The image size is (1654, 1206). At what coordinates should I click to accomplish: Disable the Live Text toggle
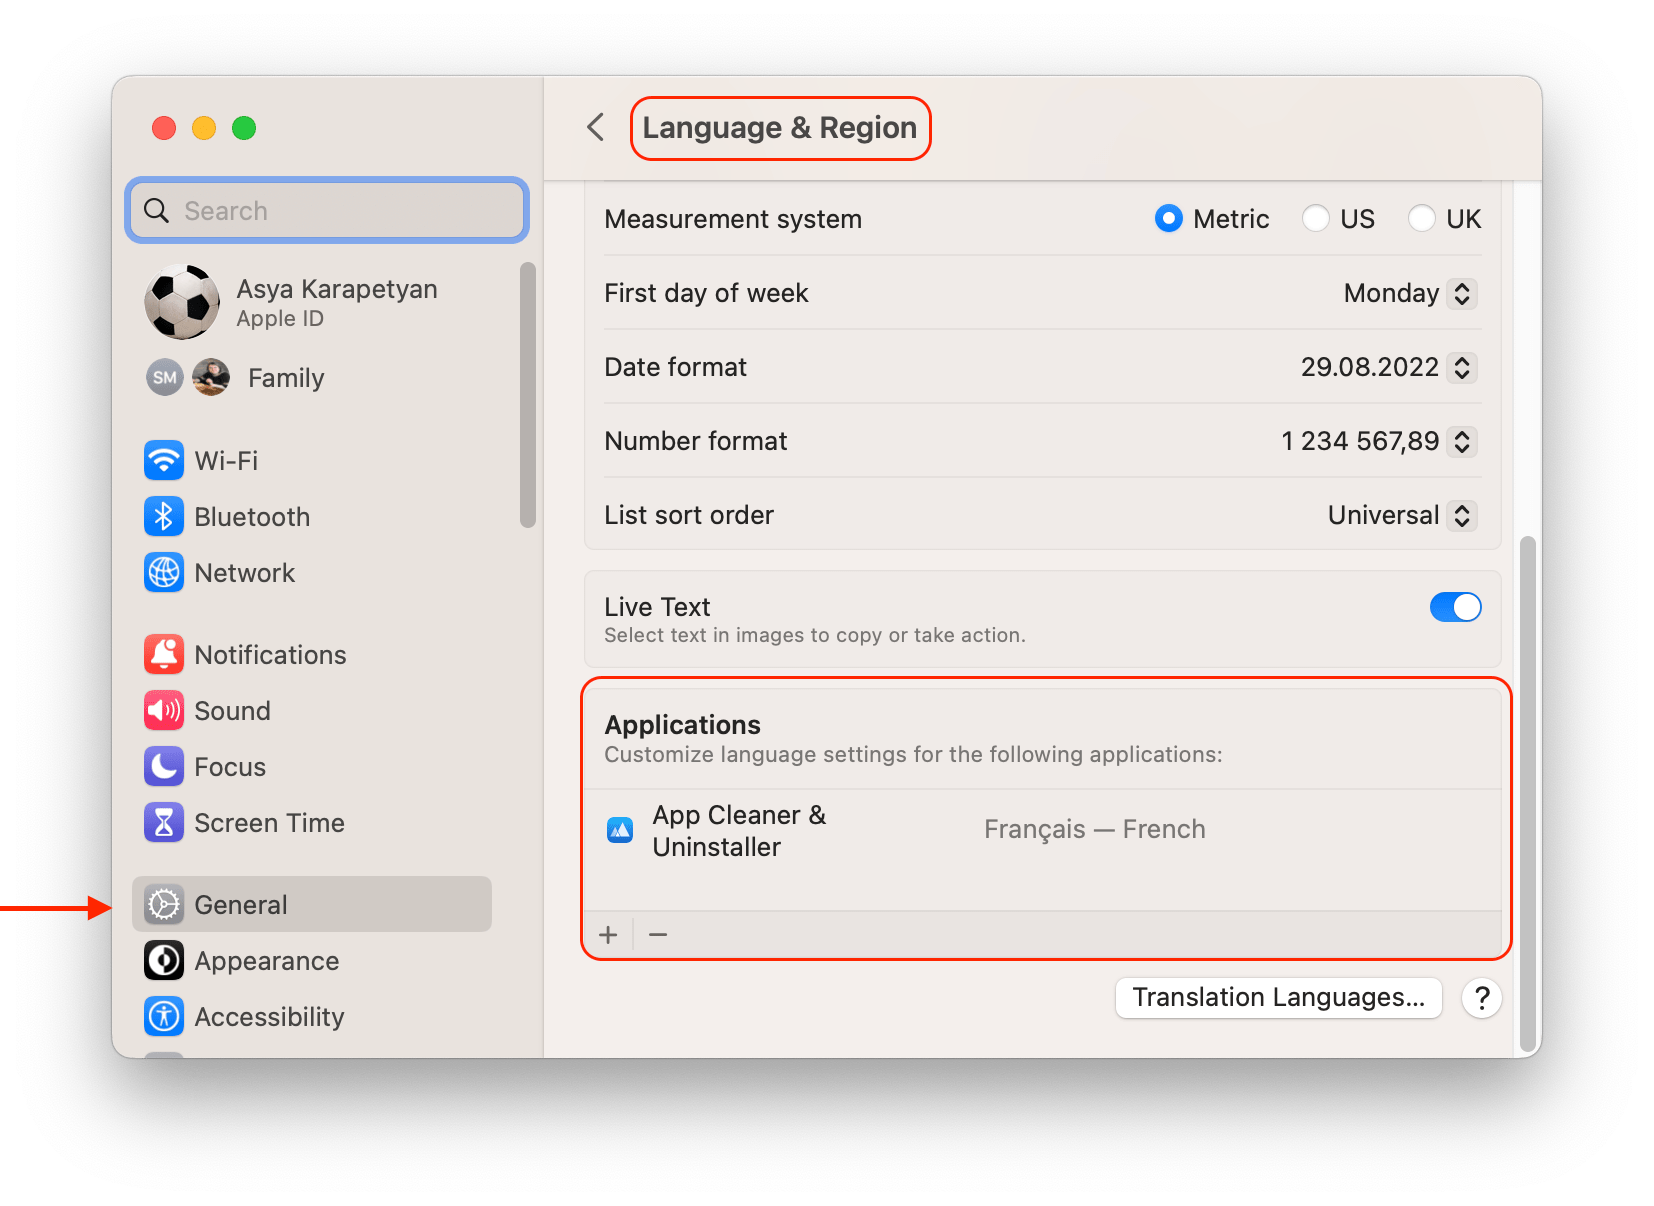coord(1456,606)
